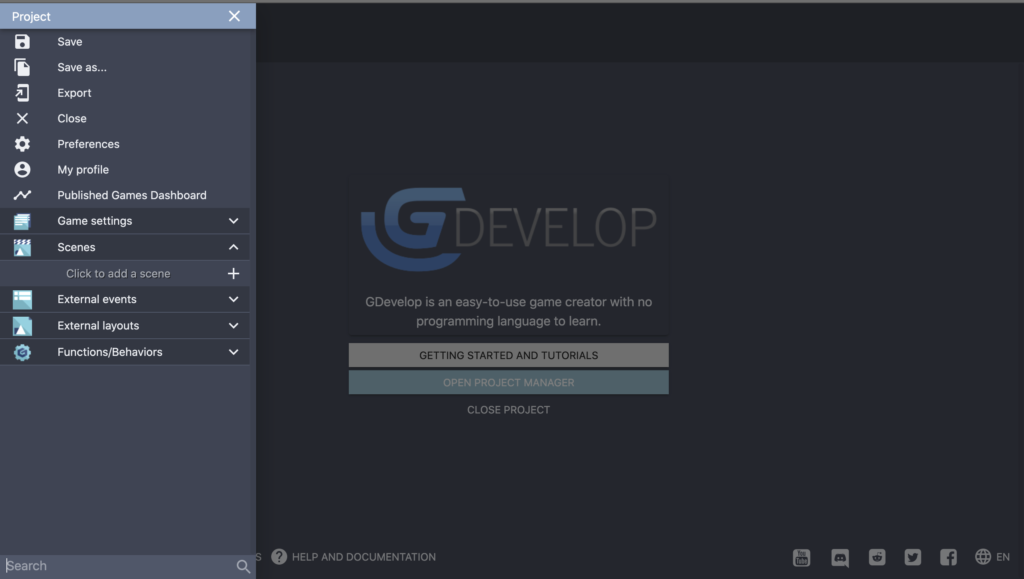Click Open Project Manager button
1024x579 pixels.
(x=509, y=383)
